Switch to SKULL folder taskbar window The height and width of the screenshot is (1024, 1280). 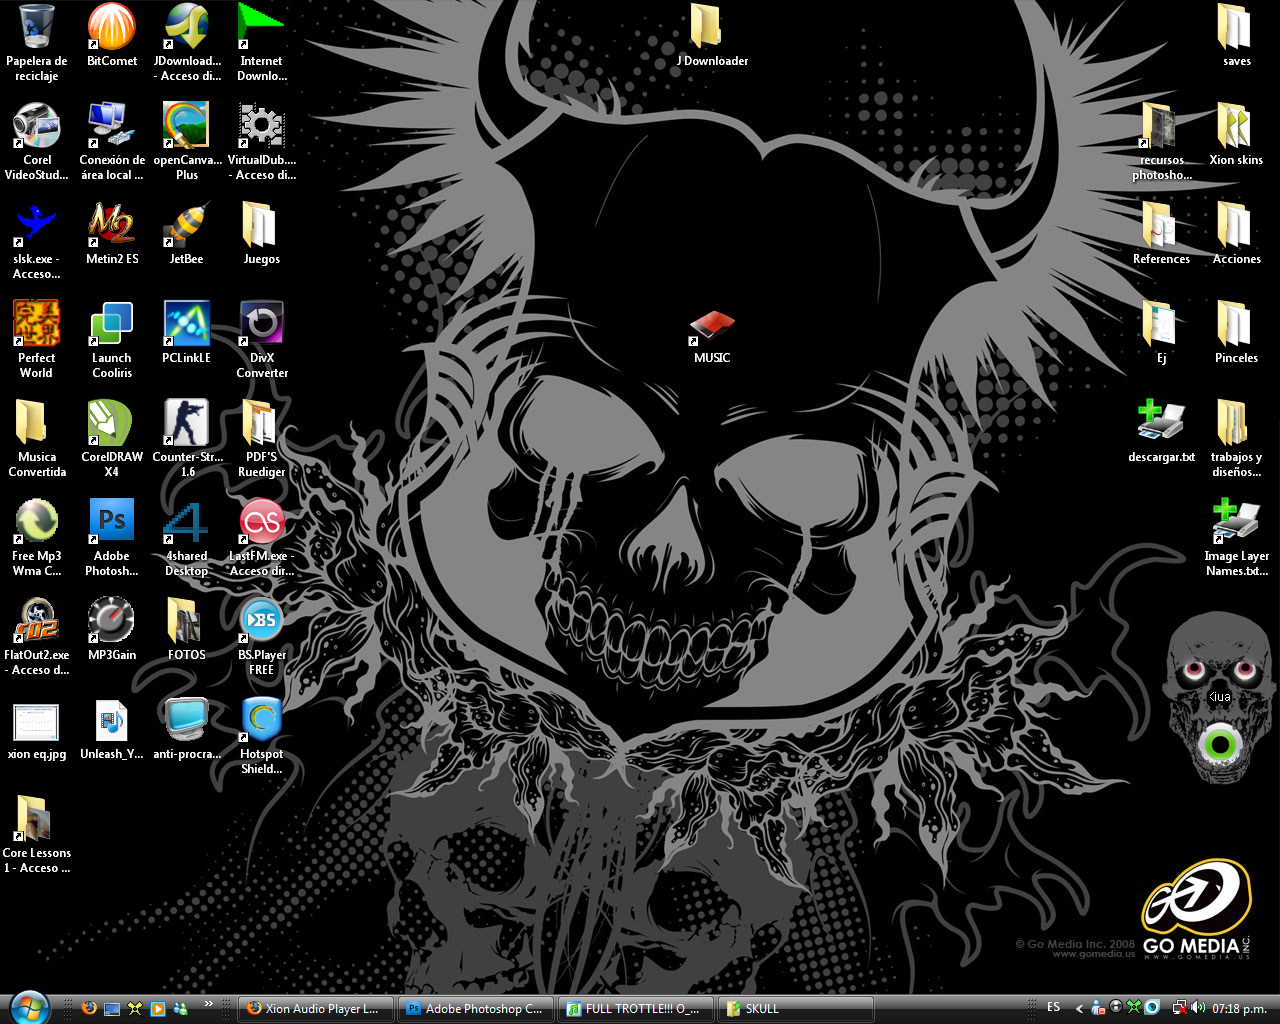[796, 1008]
